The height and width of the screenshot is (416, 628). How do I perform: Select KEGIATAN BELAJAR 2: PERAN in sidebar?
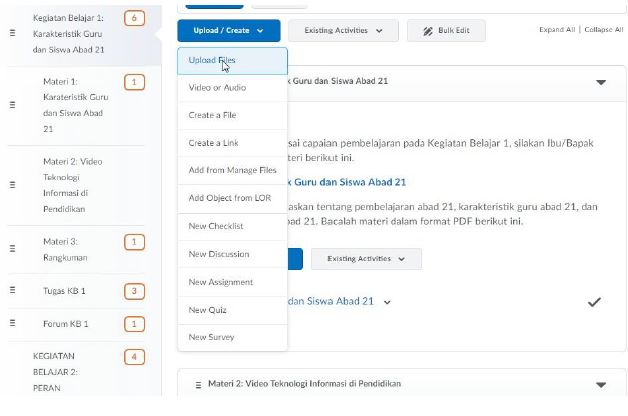[x=55, y=372]
